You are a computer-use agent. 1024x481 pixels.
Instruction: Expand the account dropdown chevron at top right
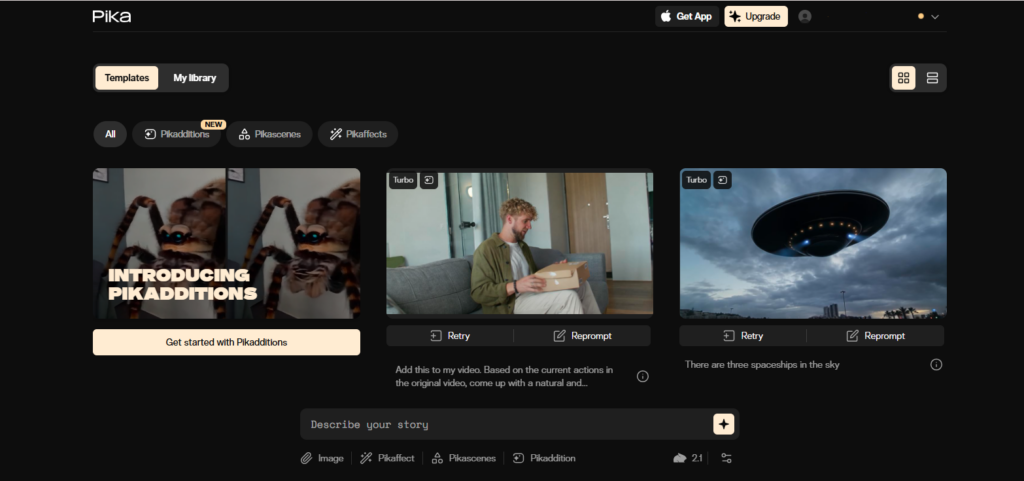[x=935, y=17]
